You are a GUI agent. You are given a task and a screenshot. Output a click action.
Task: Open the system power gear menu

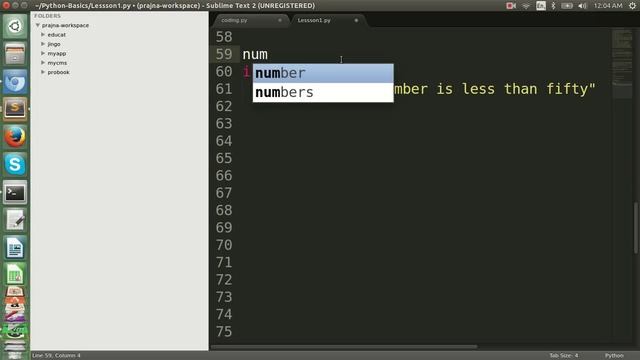[x=632, y=6]
